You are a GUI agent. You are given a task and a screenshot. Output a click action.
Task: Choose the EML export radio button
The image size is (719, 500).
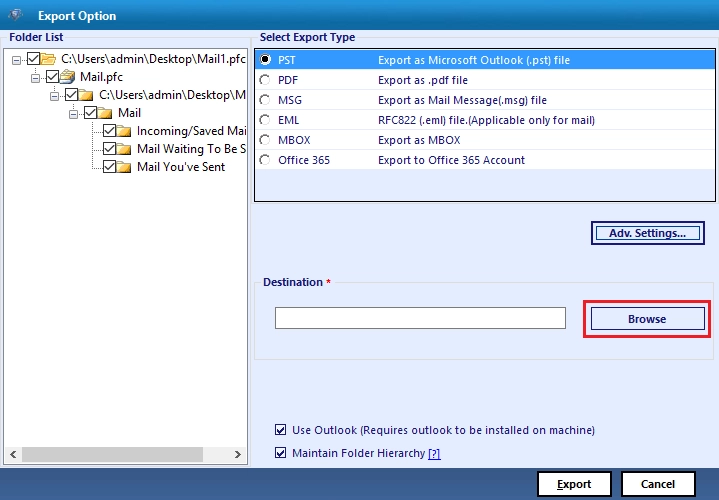pos(265,120)
